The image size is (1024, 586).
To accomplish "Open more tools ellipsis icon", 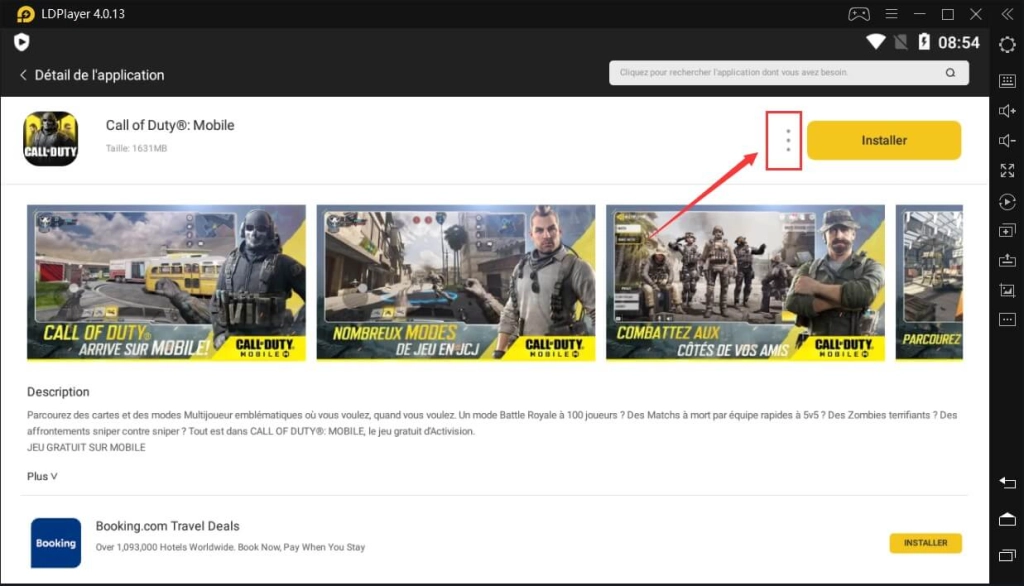I will point(1007,319).
